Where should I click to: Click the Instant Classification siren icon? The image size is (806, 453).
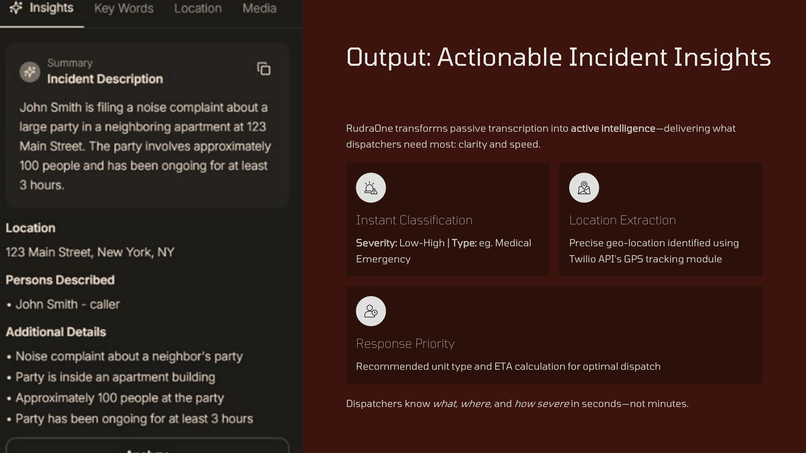[371, 188]
